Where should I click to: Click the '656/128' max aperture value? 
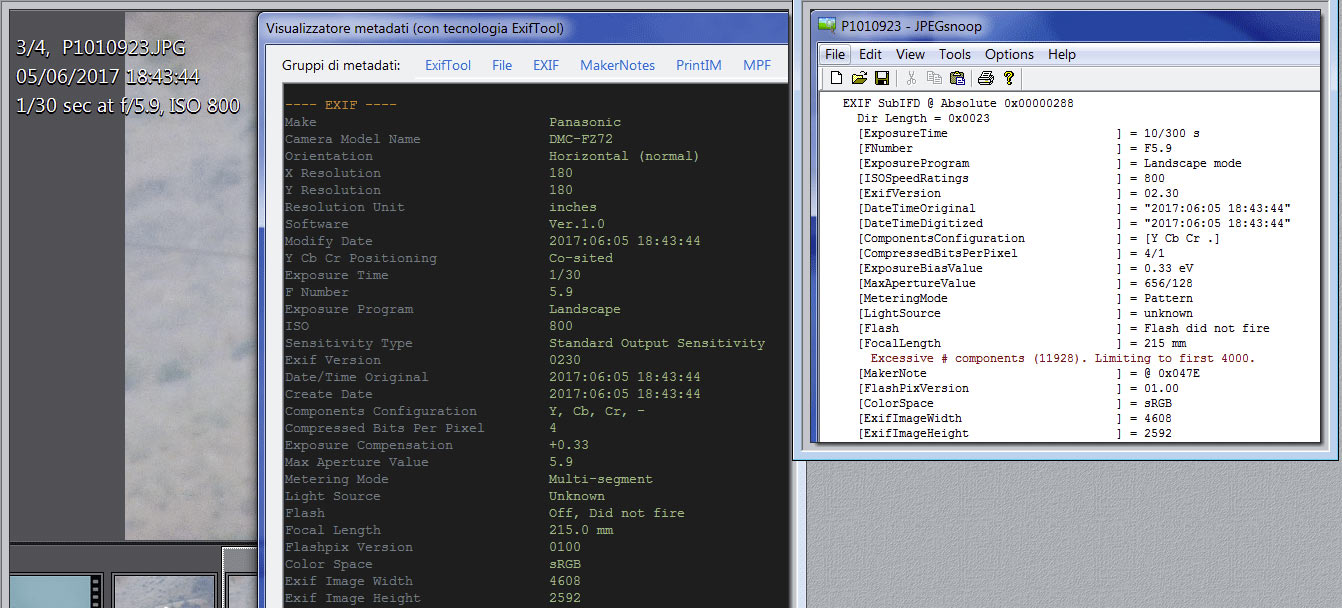click(1170, 283)
